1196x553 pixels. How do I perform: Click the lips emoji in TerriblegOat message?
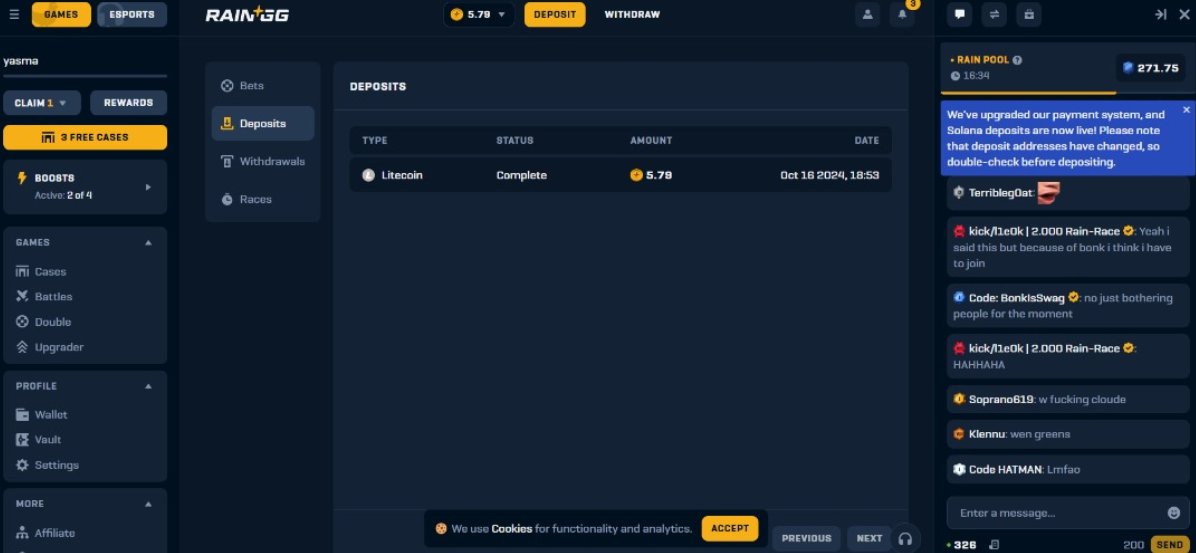1048,193
